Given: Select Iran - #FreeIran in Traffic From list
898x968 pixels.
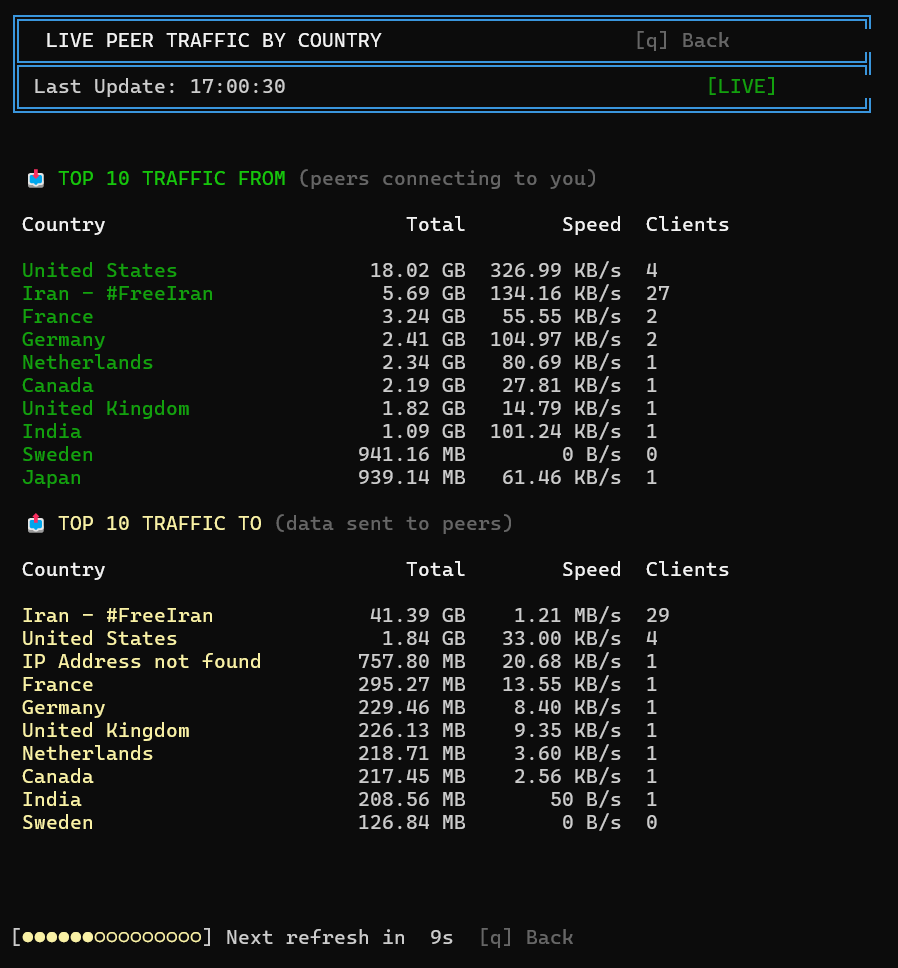Looking at the screenshot, I should [117, 294].
